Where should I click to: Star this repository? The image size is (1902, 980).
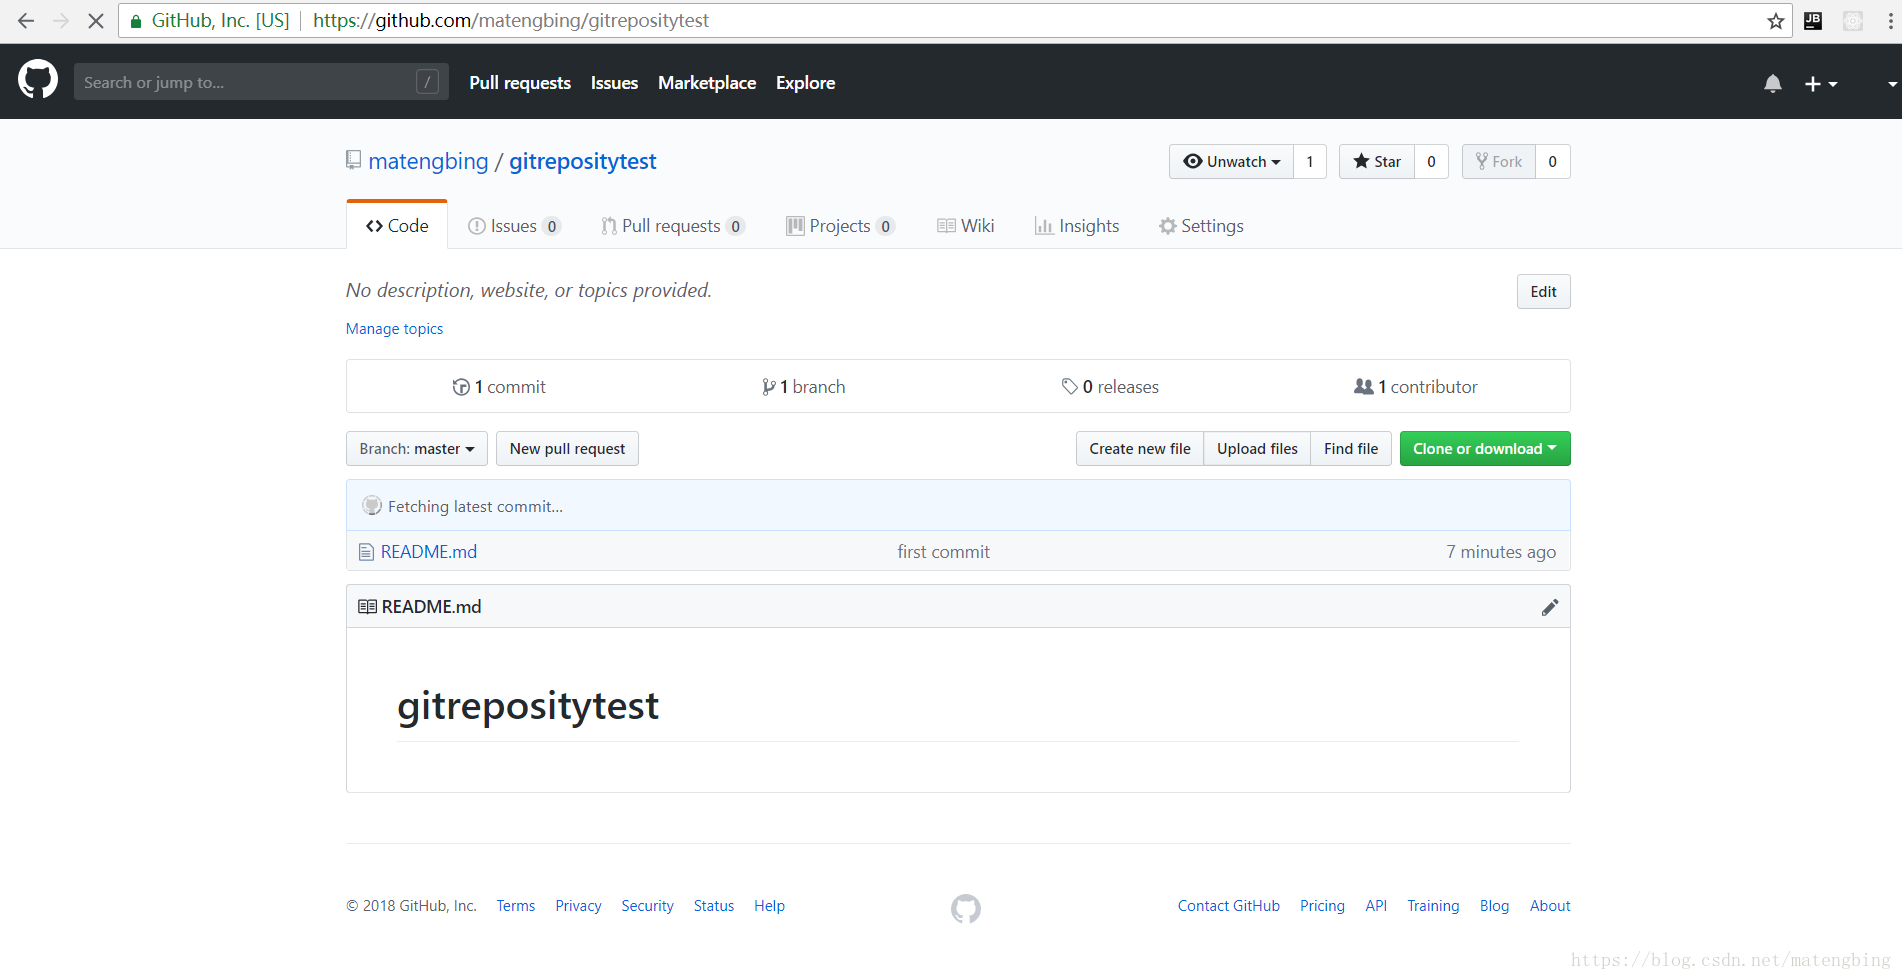point(1377,162)
